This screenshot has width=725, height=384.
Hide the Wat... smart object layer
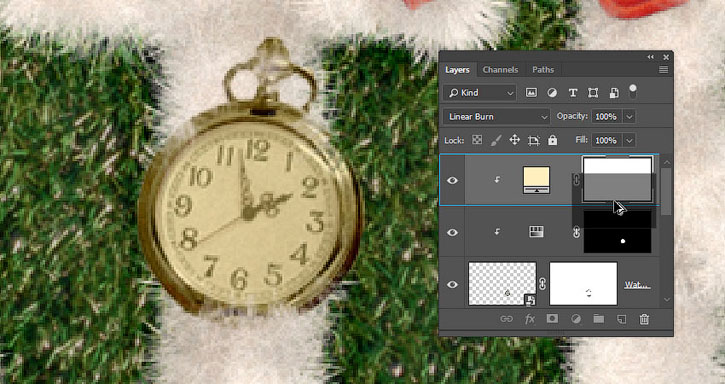(x=452, y=285)
